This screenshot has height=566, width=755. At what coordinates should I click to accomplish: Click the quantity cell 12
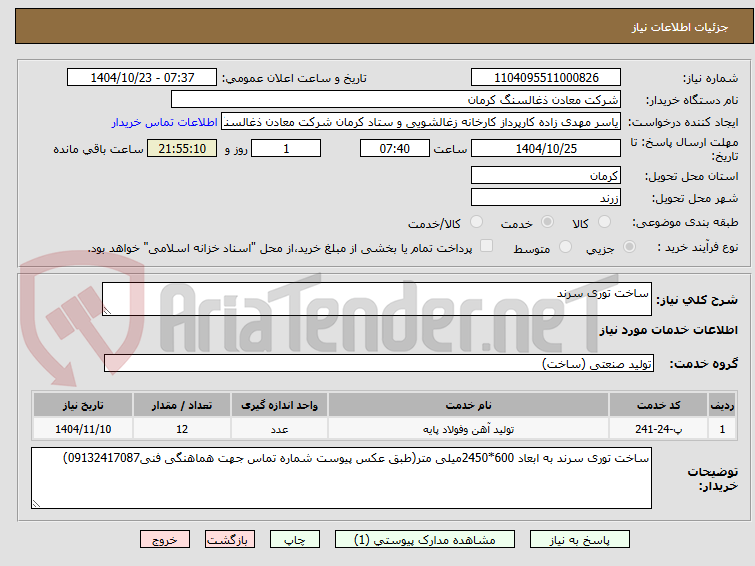click(x=182, y=429)
